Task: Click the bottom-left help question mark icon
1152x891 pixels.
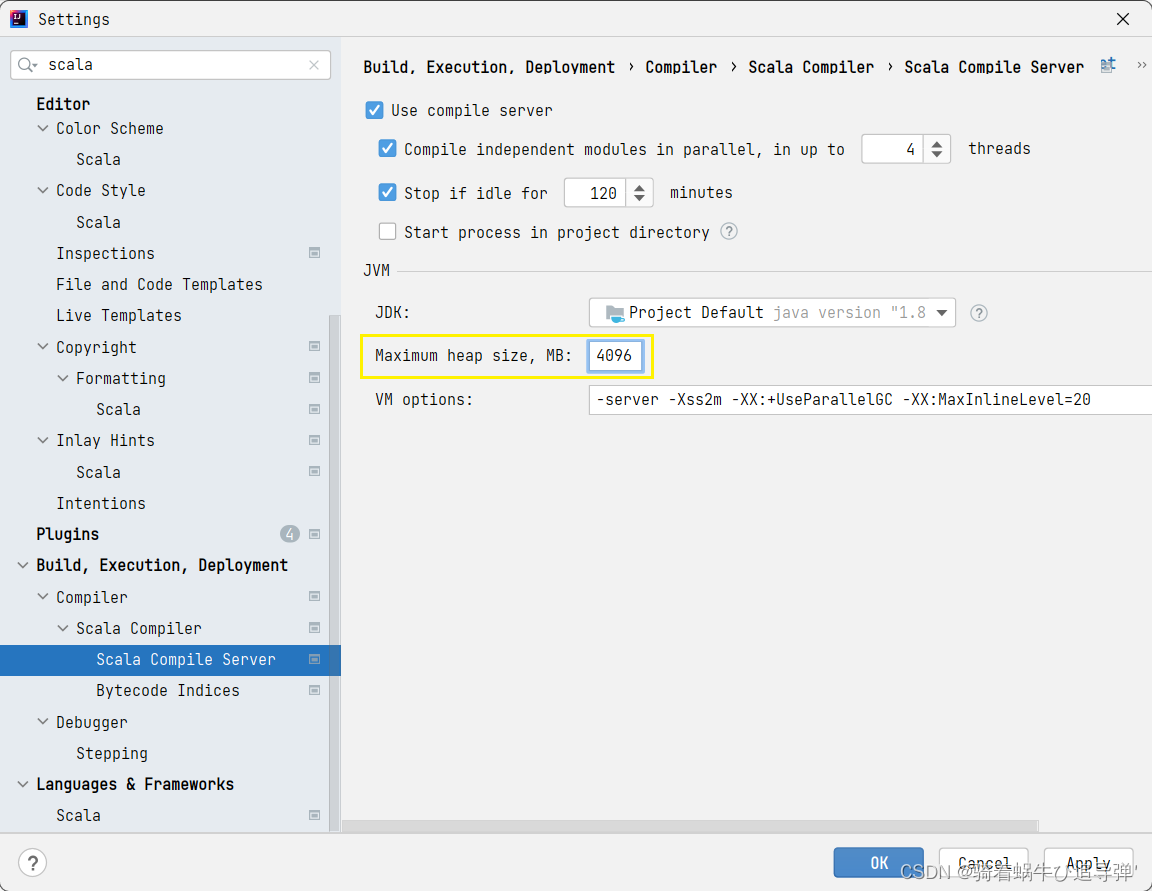Action: 32,862
